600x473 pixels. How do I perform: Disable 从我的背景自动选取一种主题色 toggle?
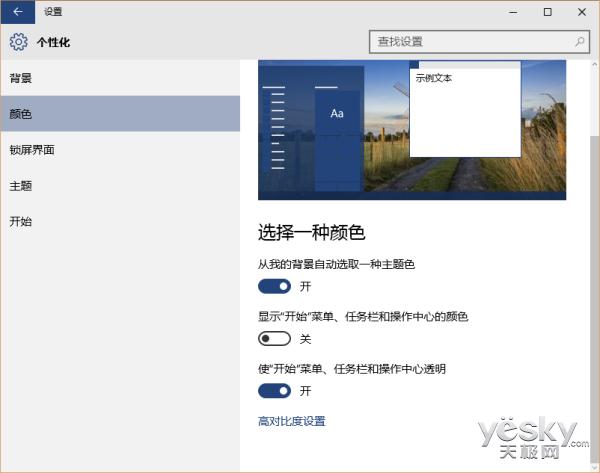click(x=274, y=286)
